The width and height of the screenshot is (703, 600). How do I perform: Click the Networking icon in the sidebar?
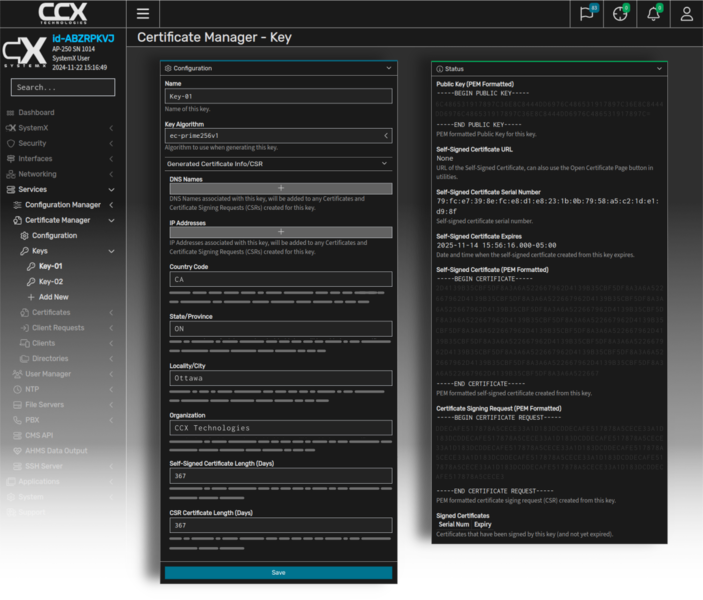(x=11, y=174)
